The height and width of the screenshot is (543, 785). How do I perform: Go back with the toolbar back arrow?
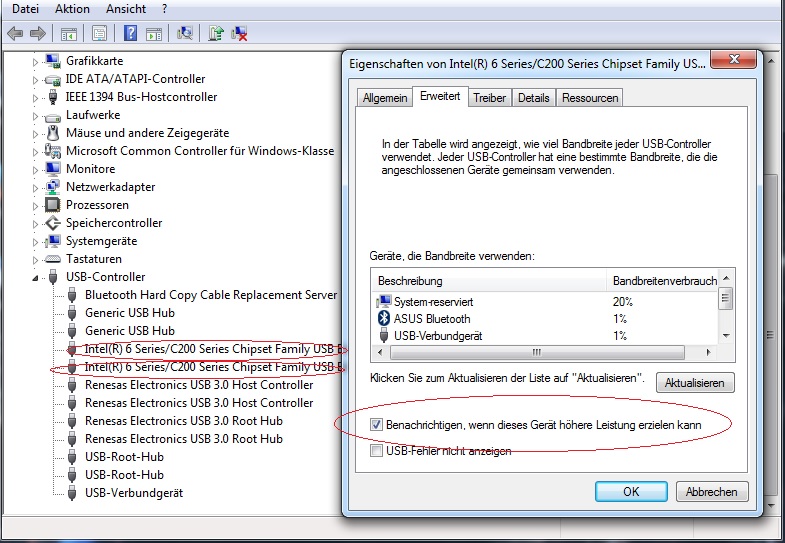[x=16, y=34]
